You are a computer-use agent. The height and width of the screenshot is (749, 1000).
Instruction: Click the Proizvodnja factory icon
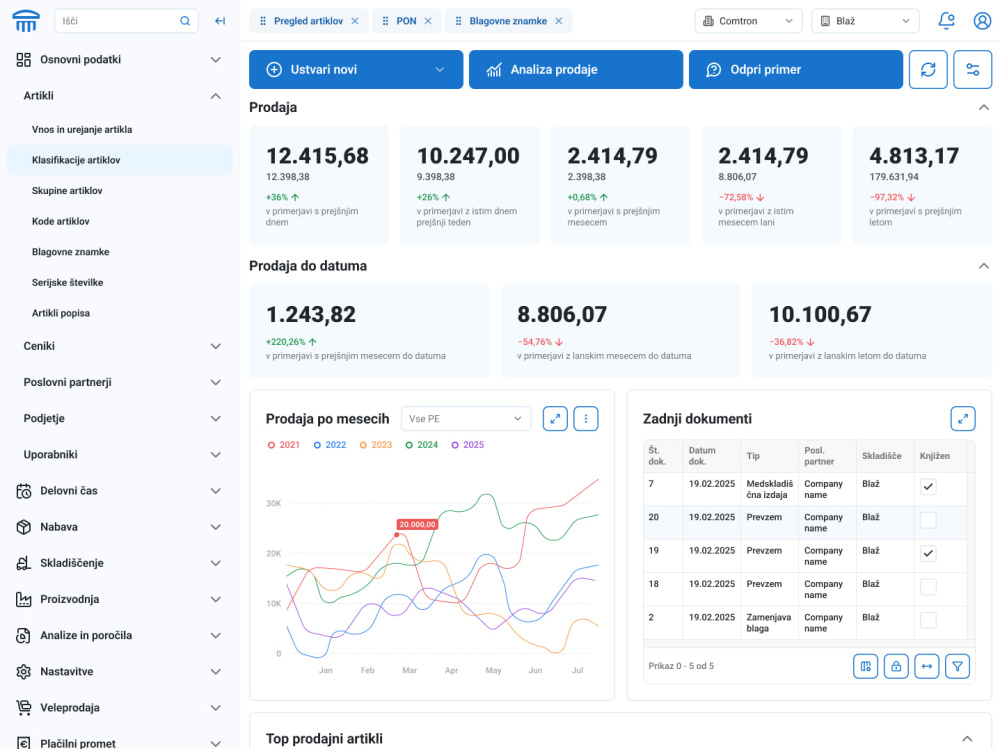point(24,599)
